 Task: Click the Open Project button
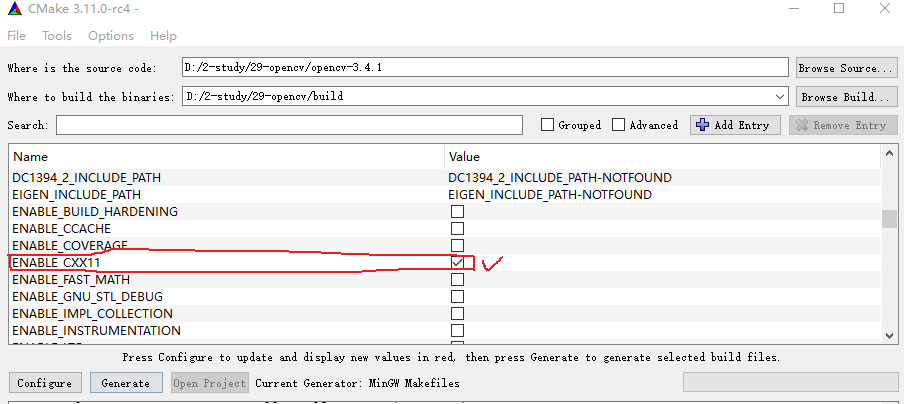coord(210,383)
